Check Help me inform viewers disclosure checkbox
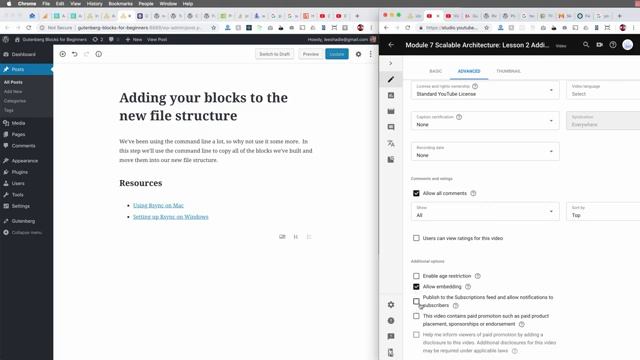The width and height of the screenshot is (640, 360). [x=416, y=335]
